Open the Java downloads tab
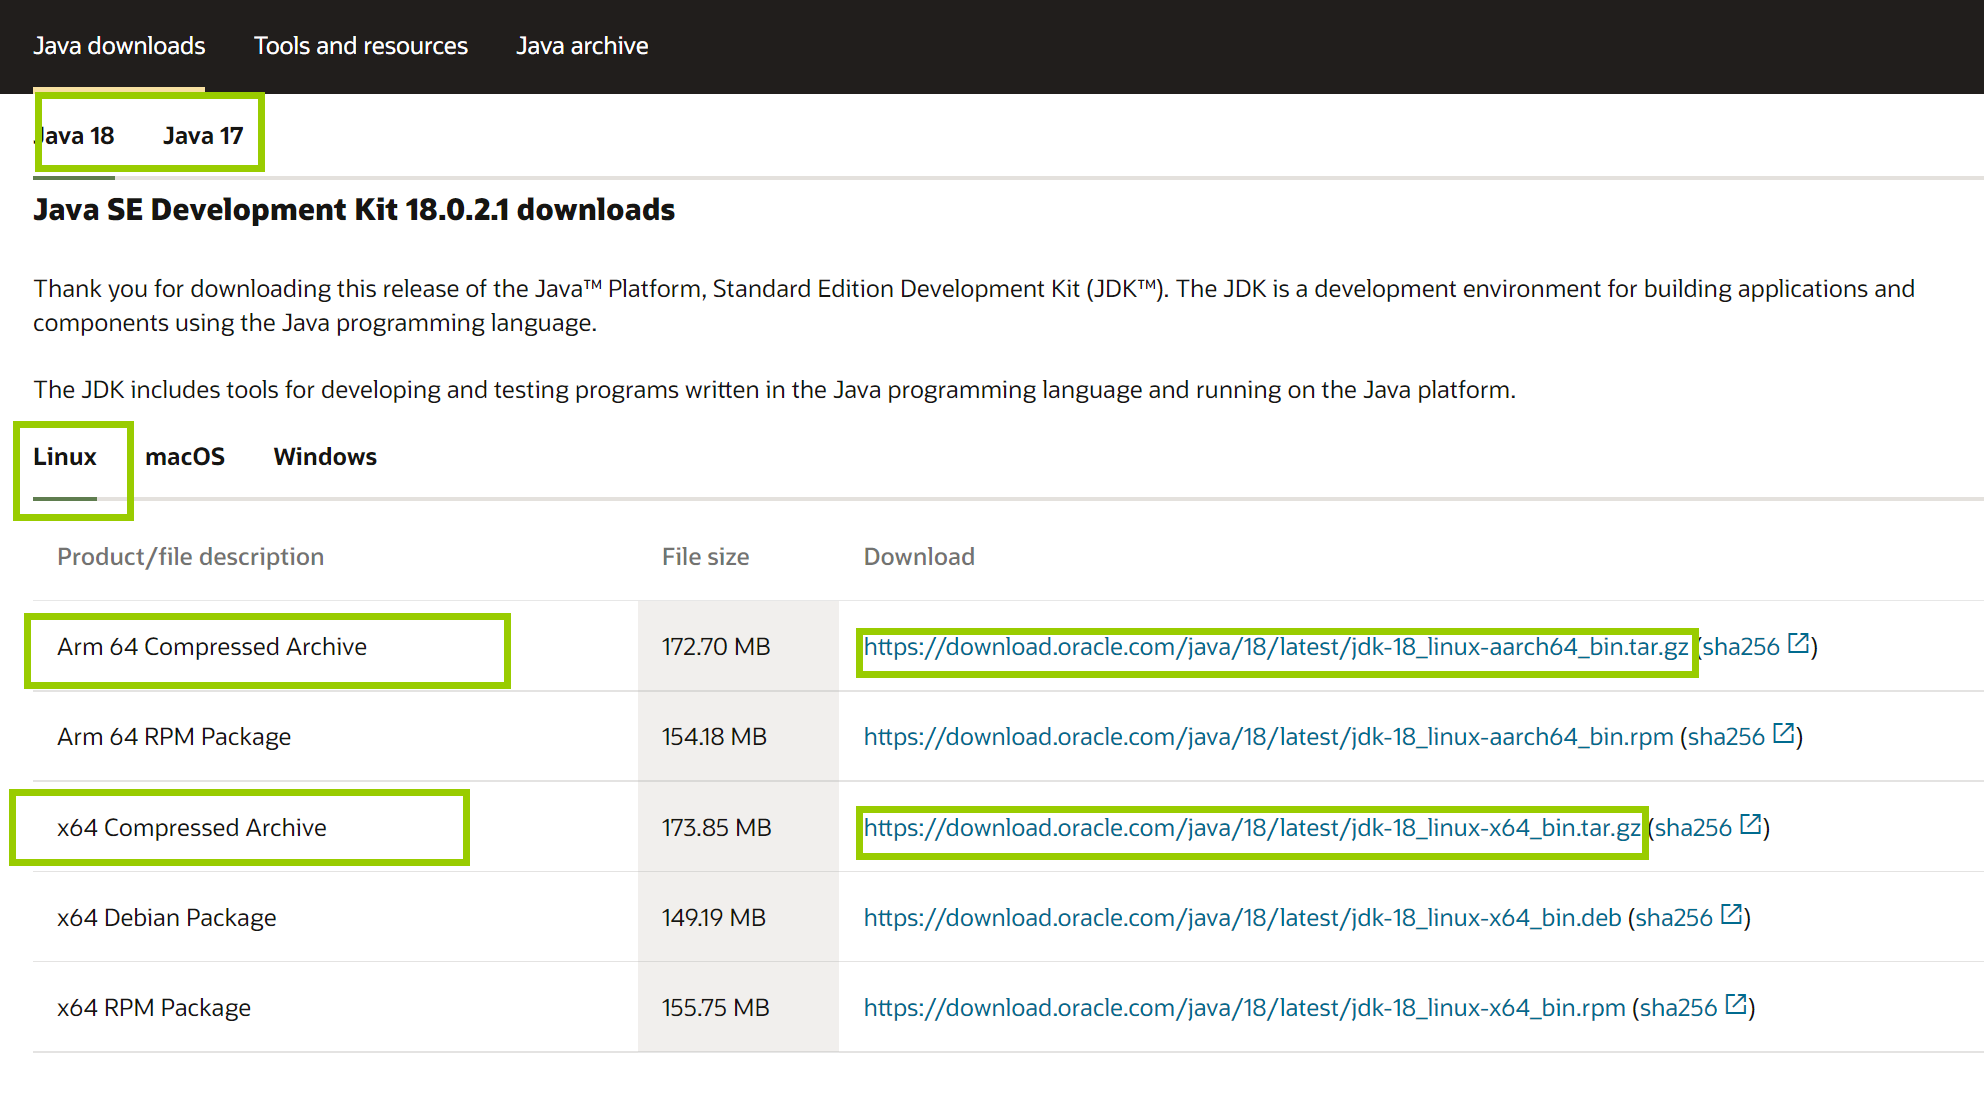This screenshot has height=1108, width=1984. (119, 46)
